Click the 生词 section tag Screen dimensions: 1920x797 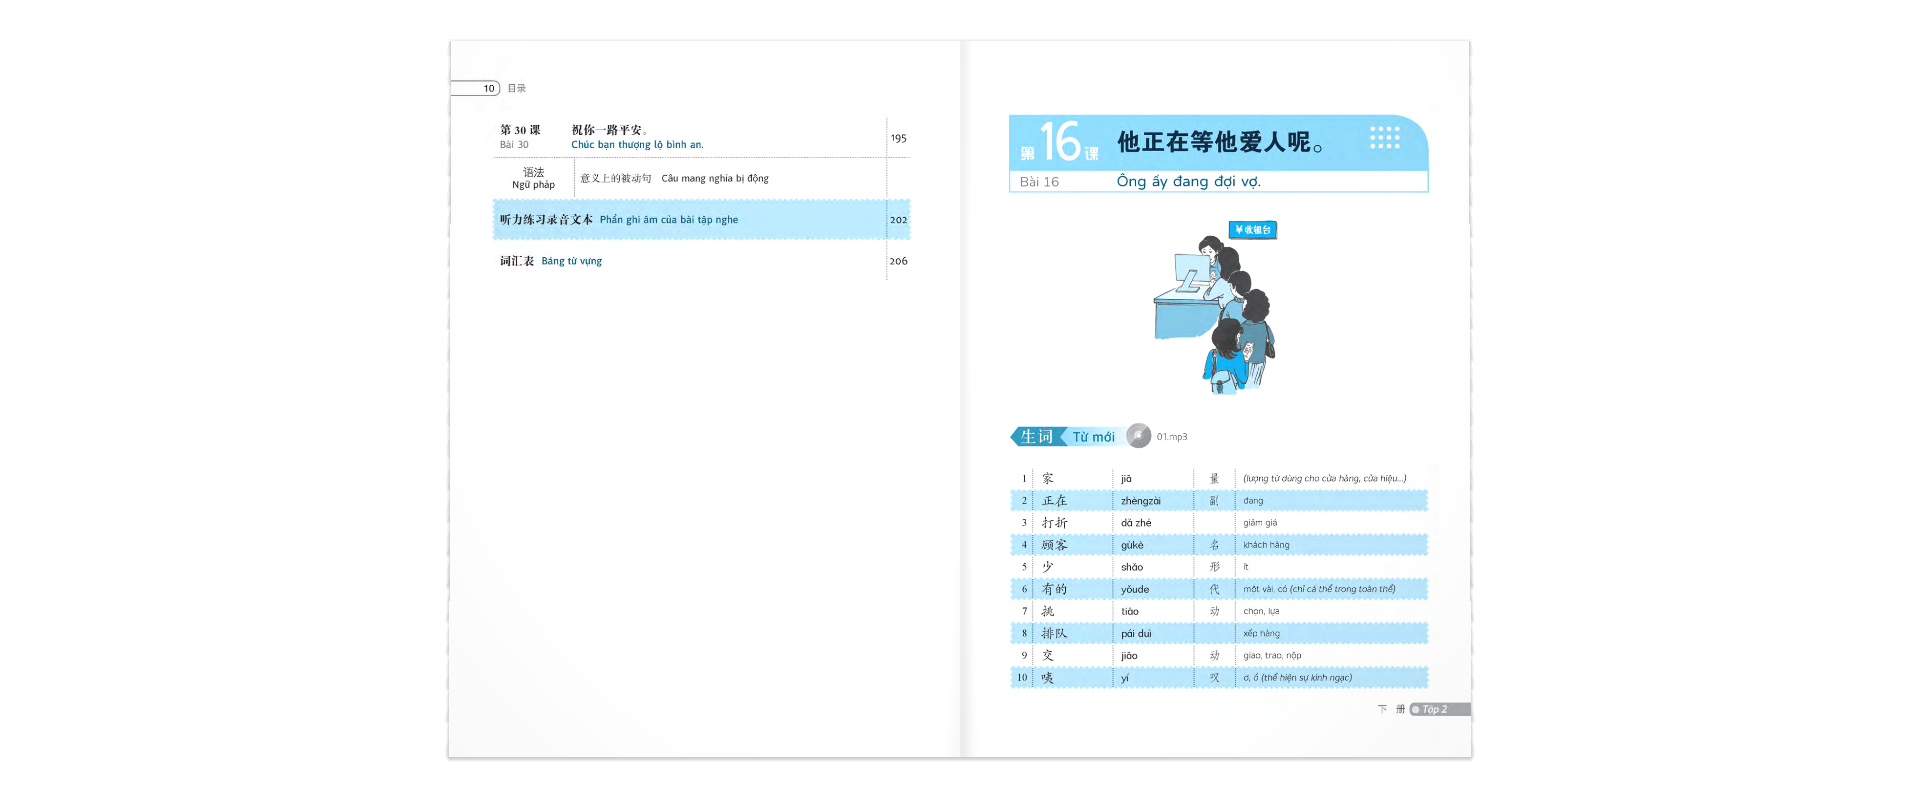click(x=1036, y=437)
